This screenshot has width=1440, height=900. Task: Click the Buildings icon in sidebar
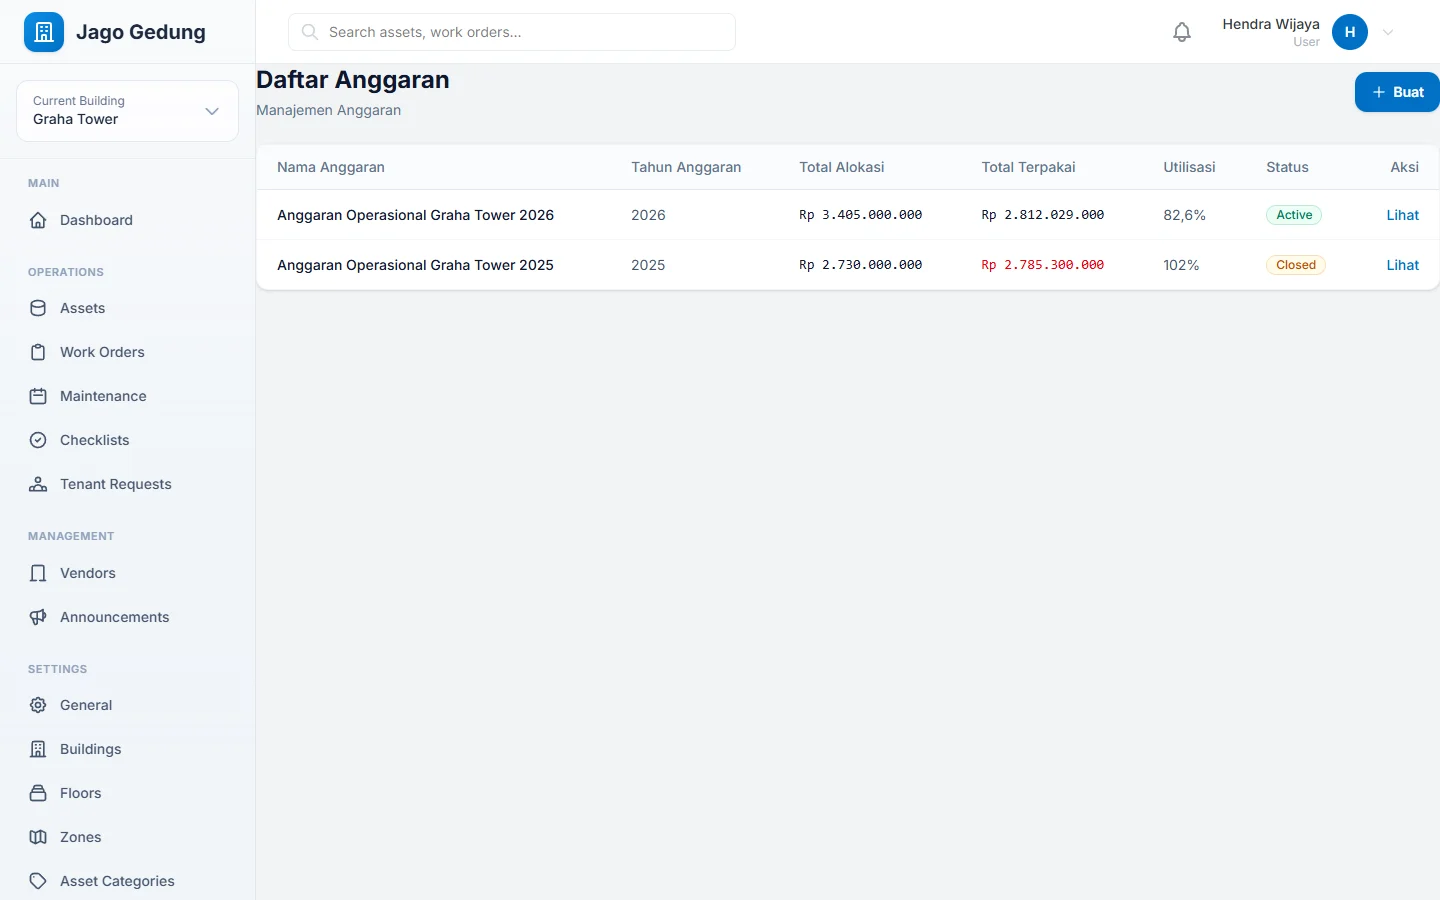[38, 749]
